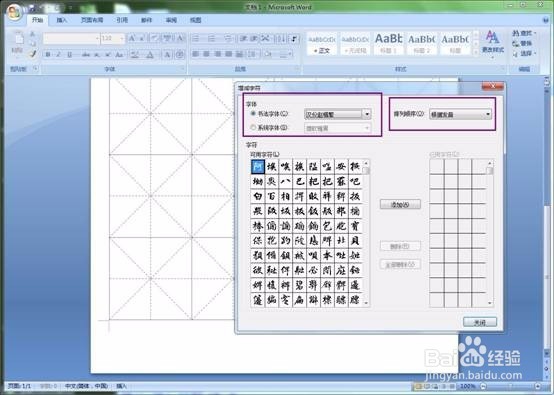Apply the 标题 1 heading style
The image size is (554, 395).
pyautogui.click(x=388, y=43)
